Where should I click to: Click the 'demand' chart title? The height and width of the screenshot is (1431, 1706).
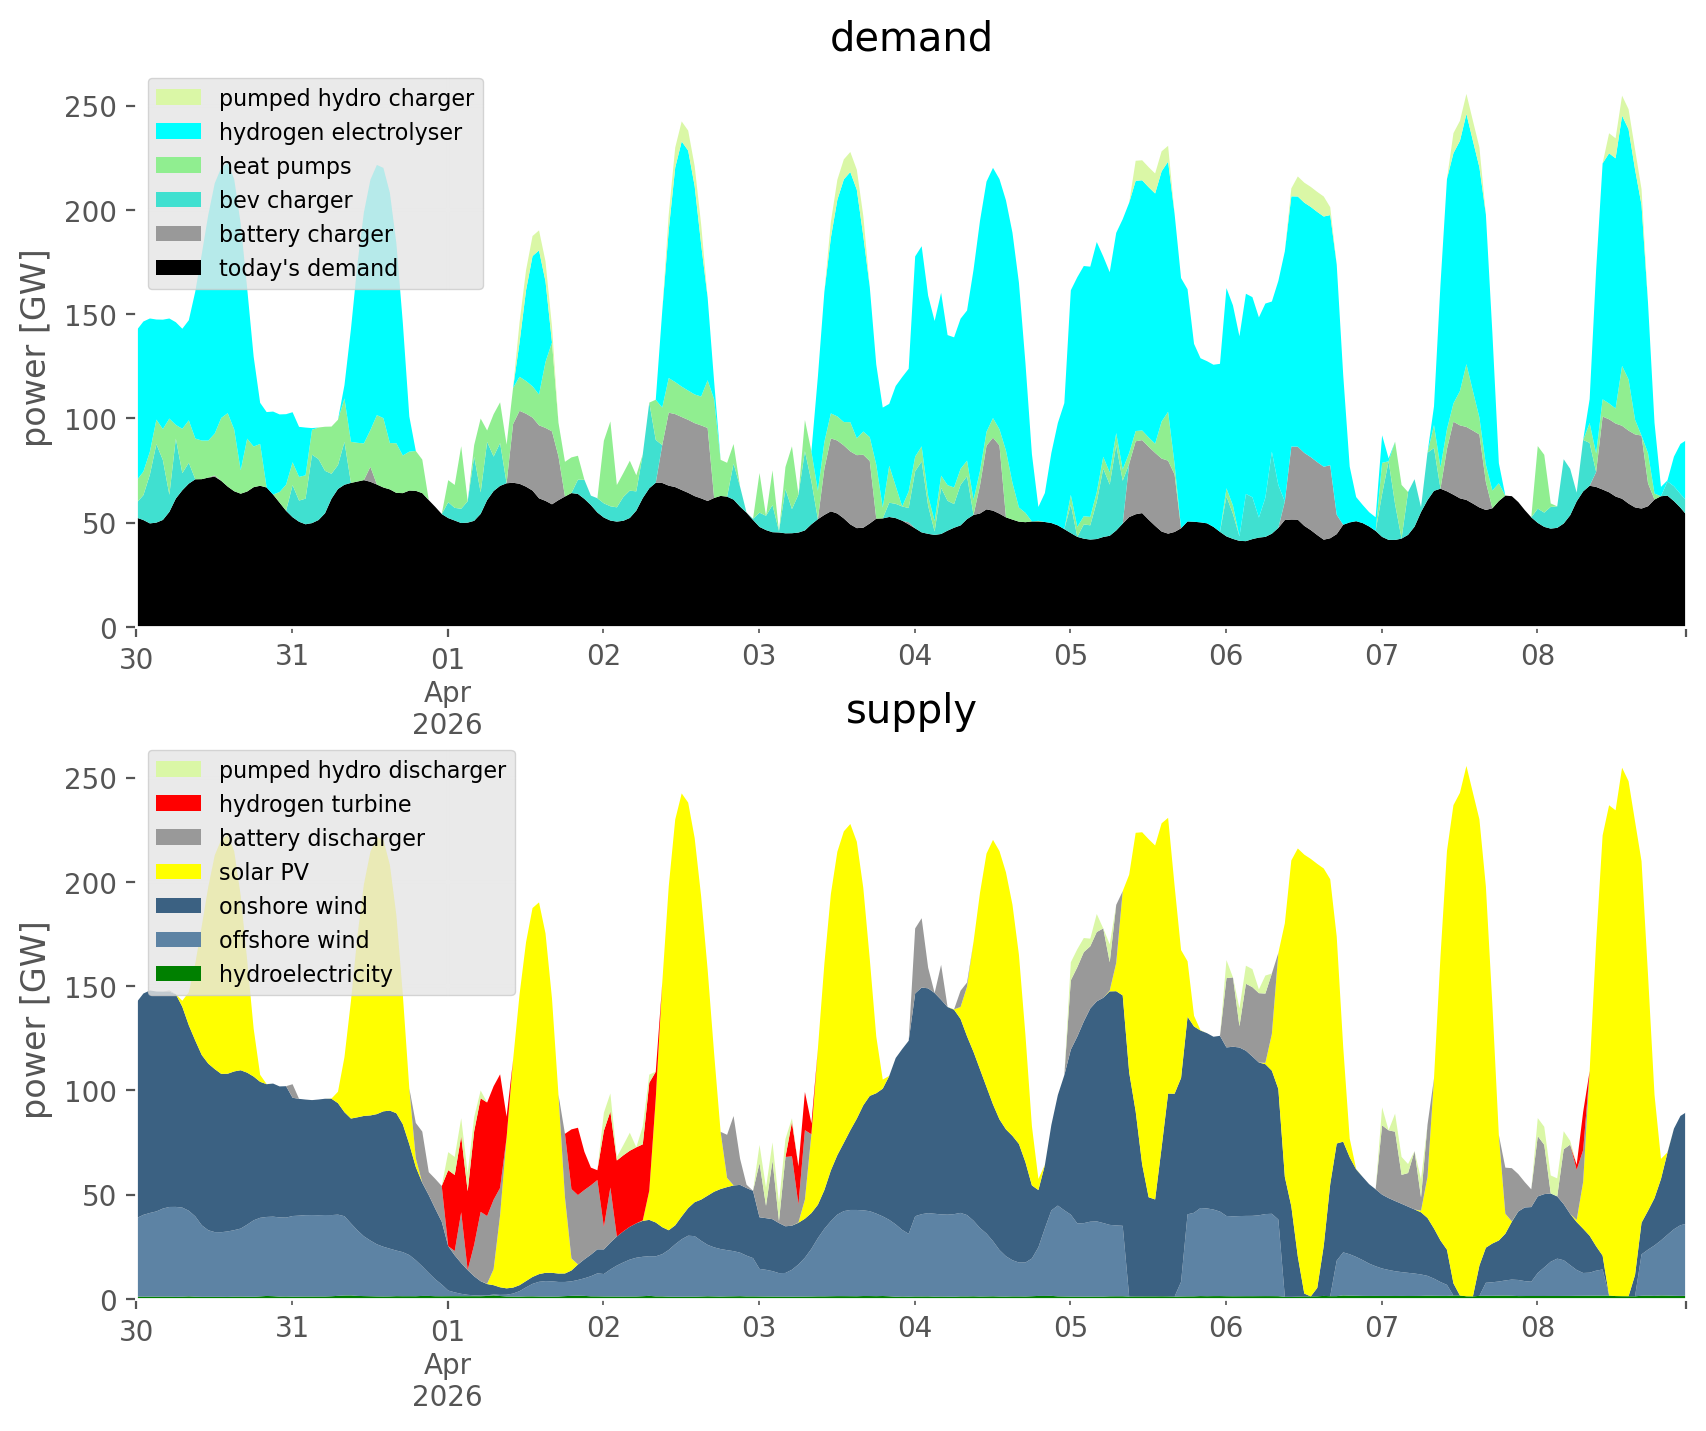click(911, 38)
